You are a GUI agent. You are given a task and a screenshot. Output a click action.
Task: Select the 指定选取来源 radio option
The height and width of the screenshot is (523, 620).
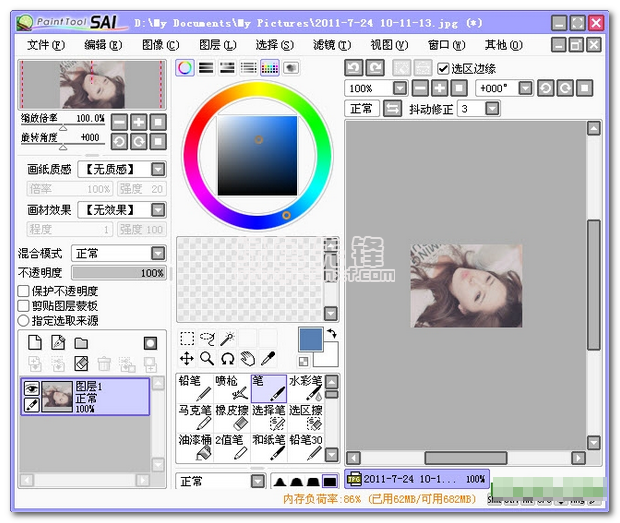(23, 320)
